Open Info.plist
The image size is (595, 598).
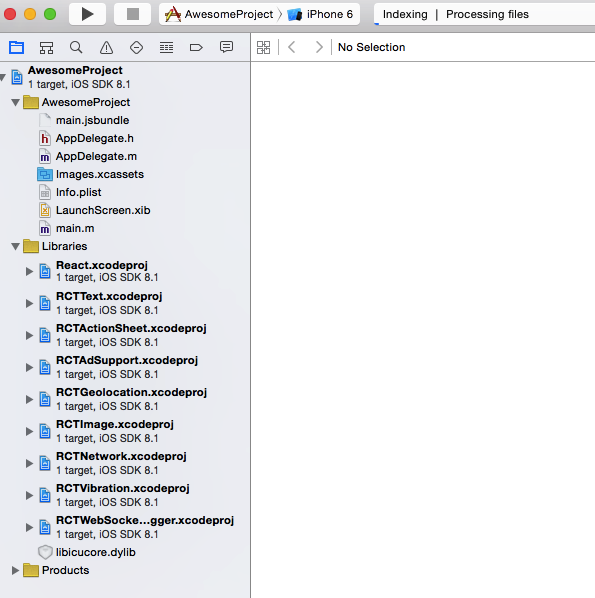(79, 192)
